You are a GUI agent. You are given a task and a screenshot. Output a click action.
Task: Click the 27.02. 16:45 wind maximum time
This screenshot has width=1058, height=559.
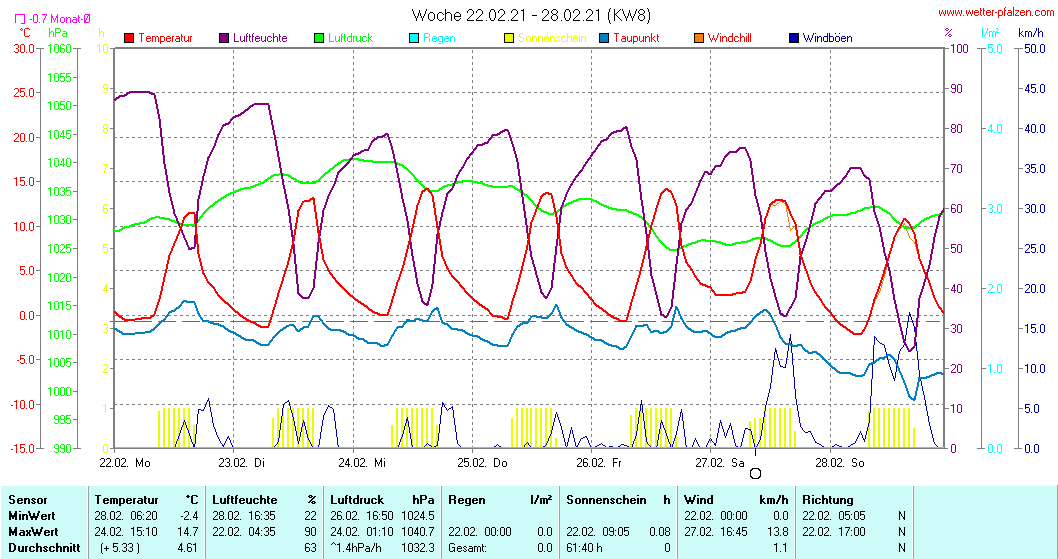click(x=715, y=532)
